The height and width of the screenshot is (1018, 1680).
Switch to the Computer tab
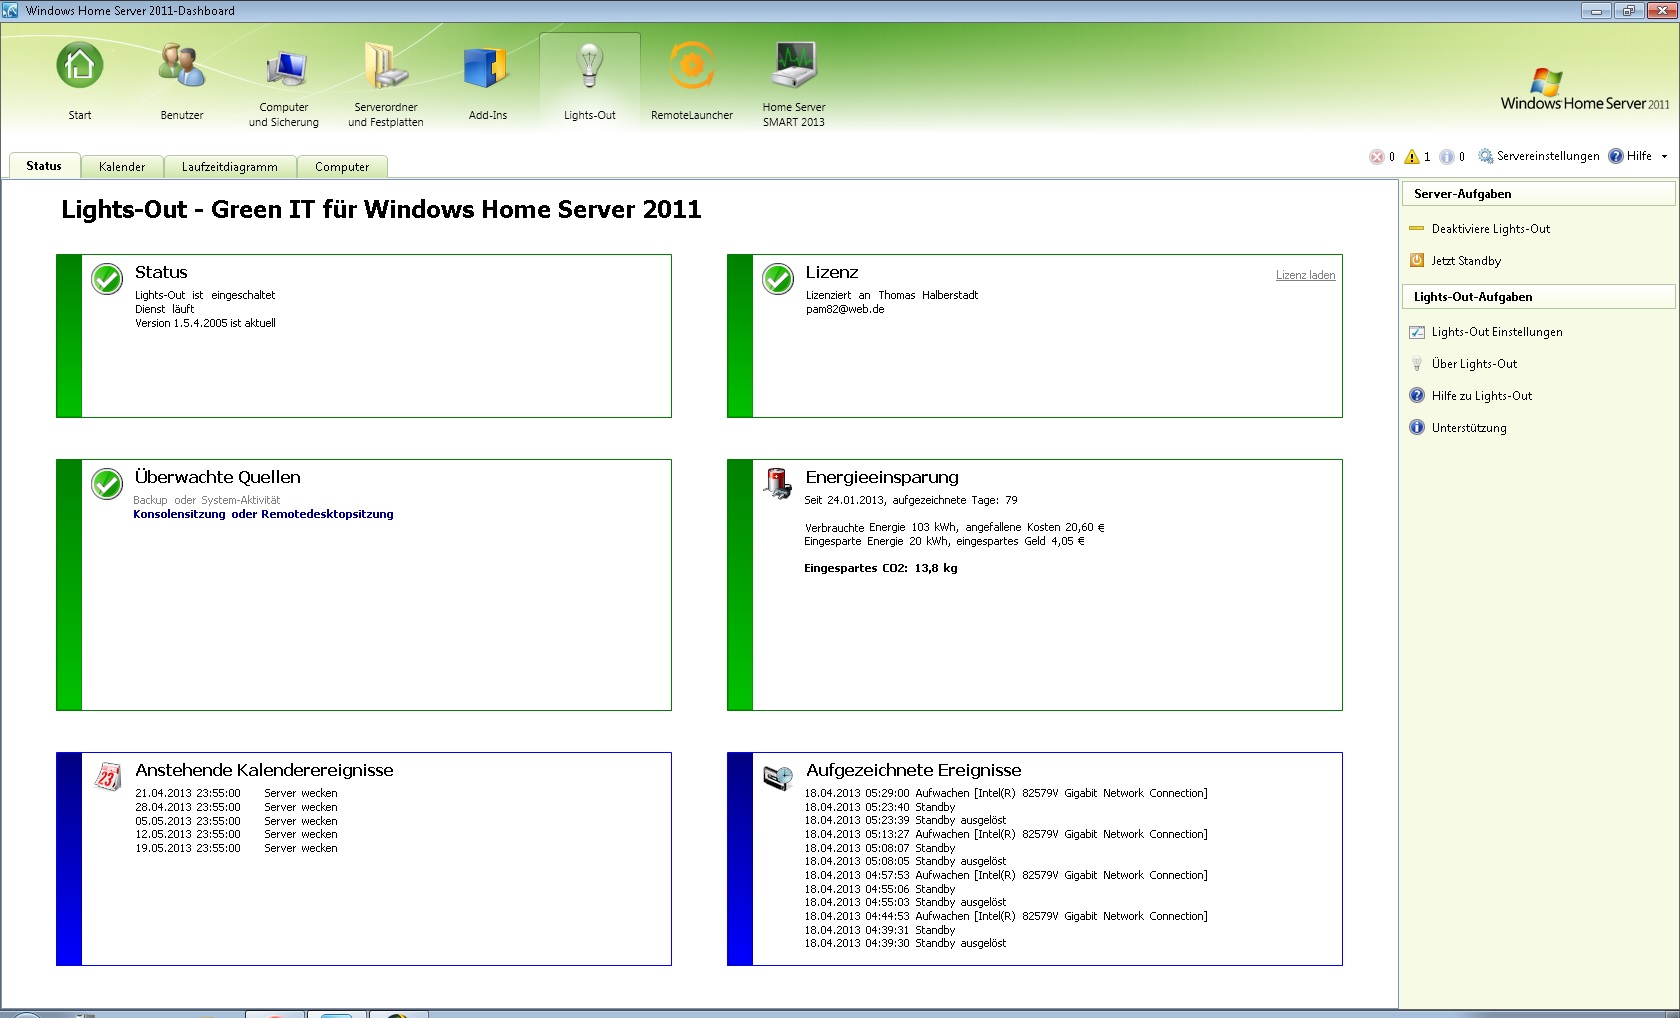pos(342,167)
